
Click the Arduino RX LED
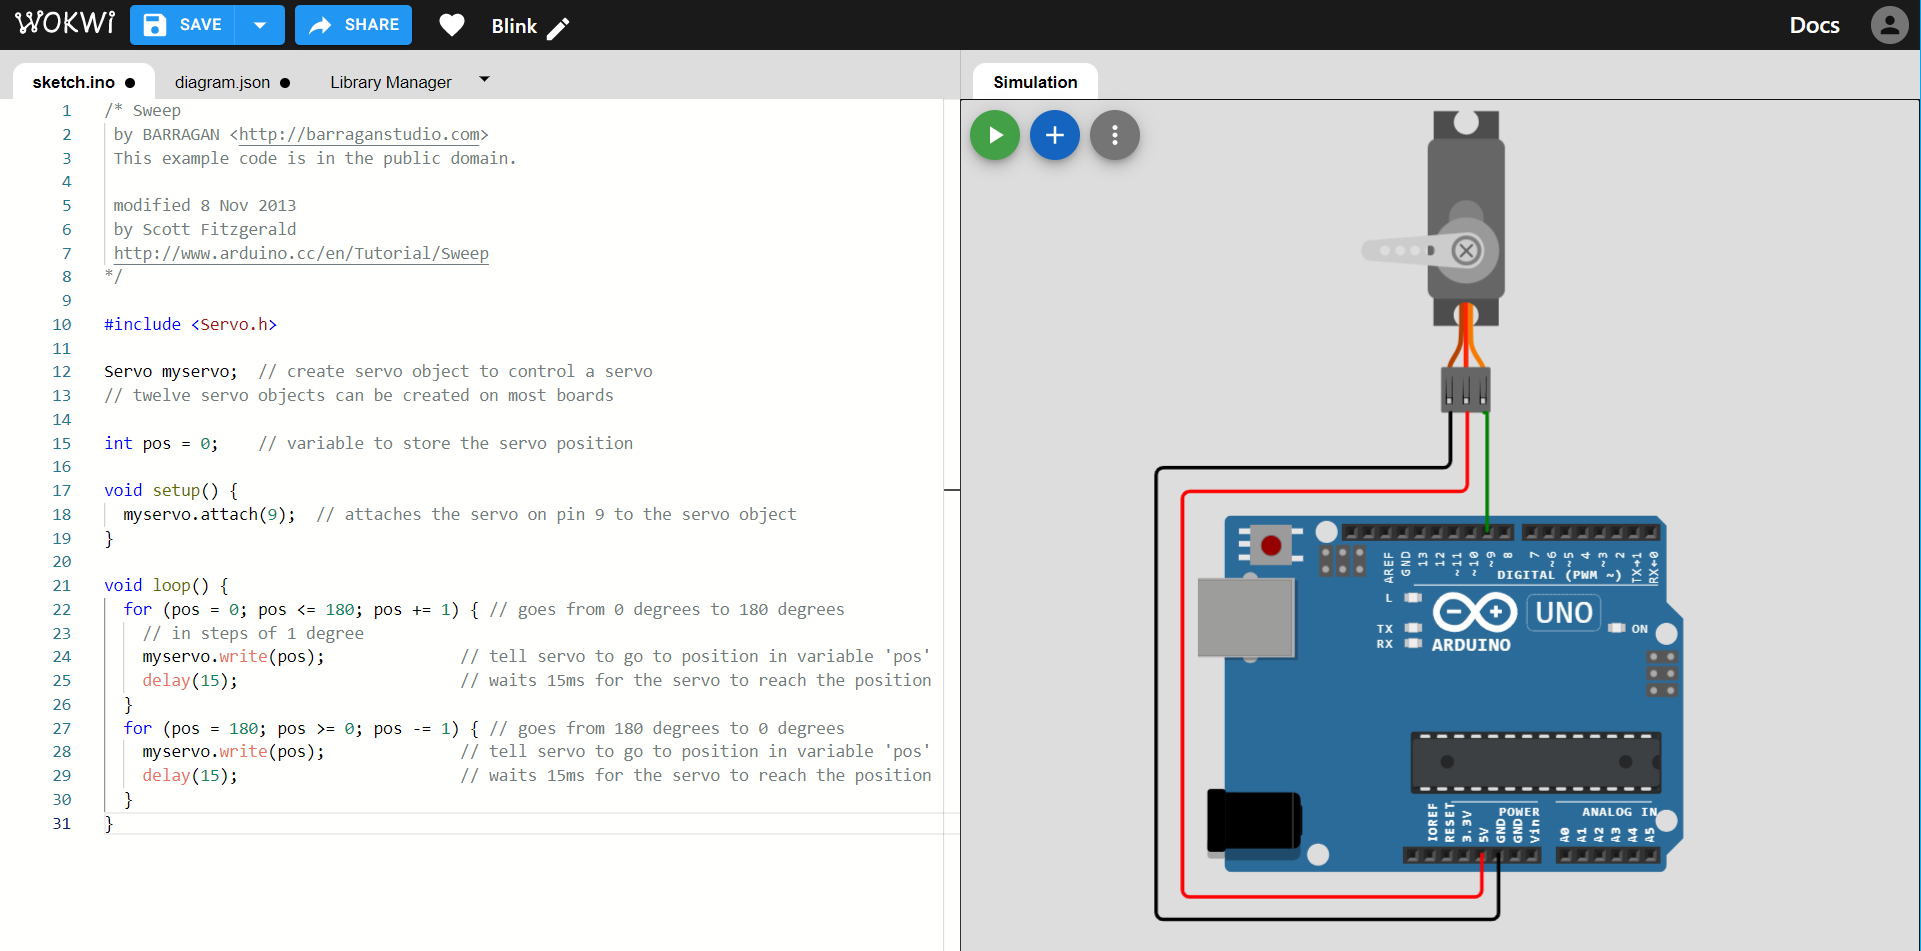[x=1412, y=643]
